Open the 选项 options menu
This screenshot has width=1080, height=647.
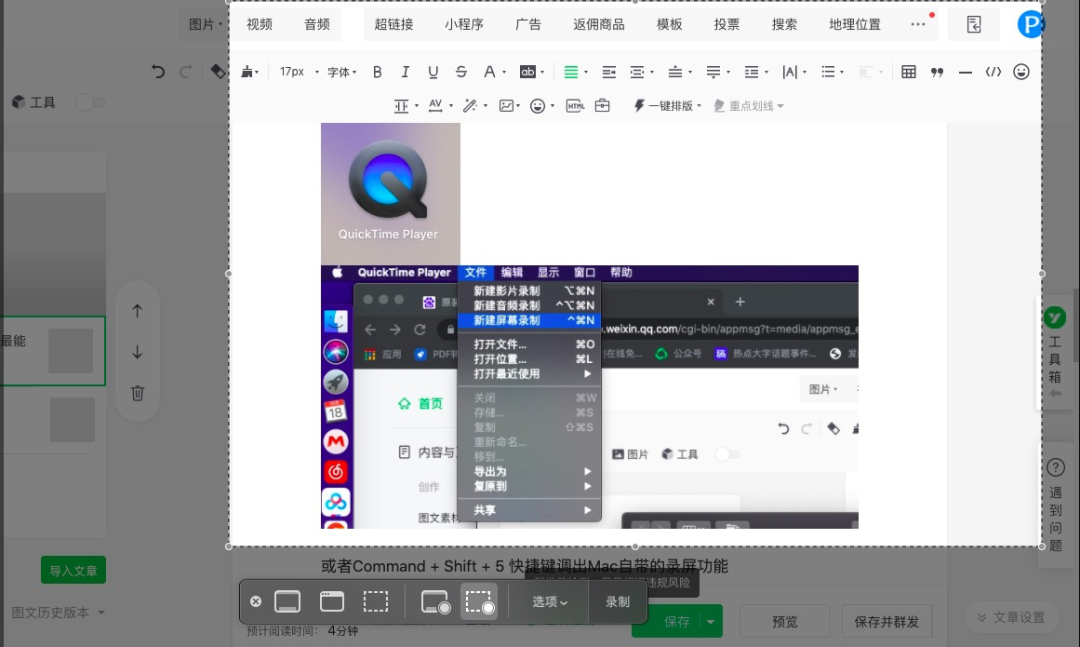550,602
